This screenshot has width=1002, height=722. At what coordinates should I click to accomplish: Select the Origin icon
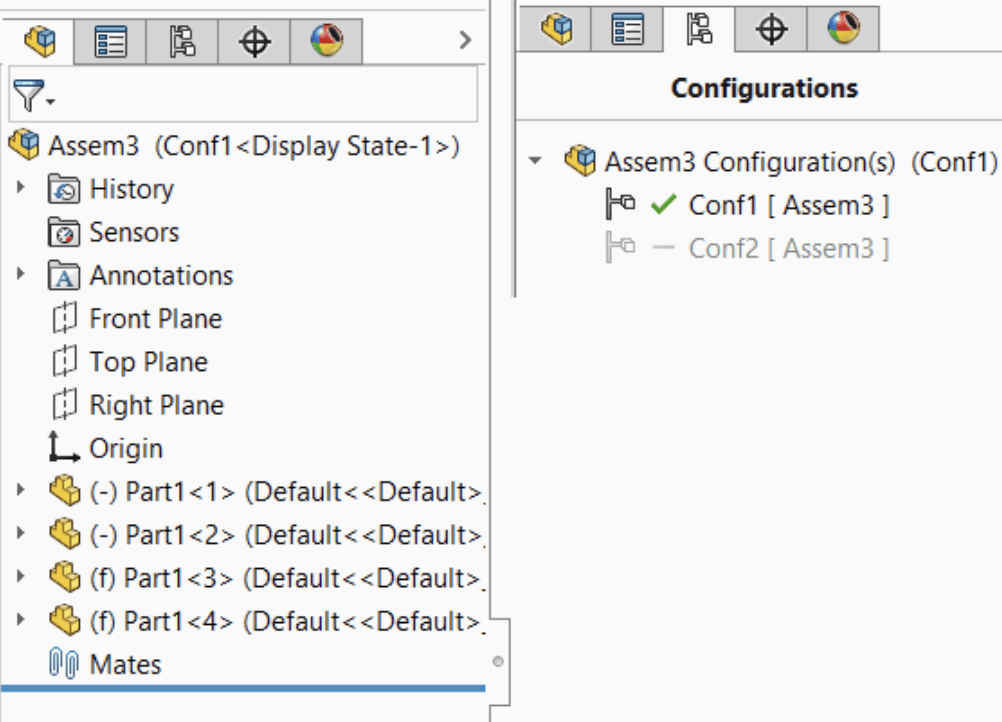point(64,447)
